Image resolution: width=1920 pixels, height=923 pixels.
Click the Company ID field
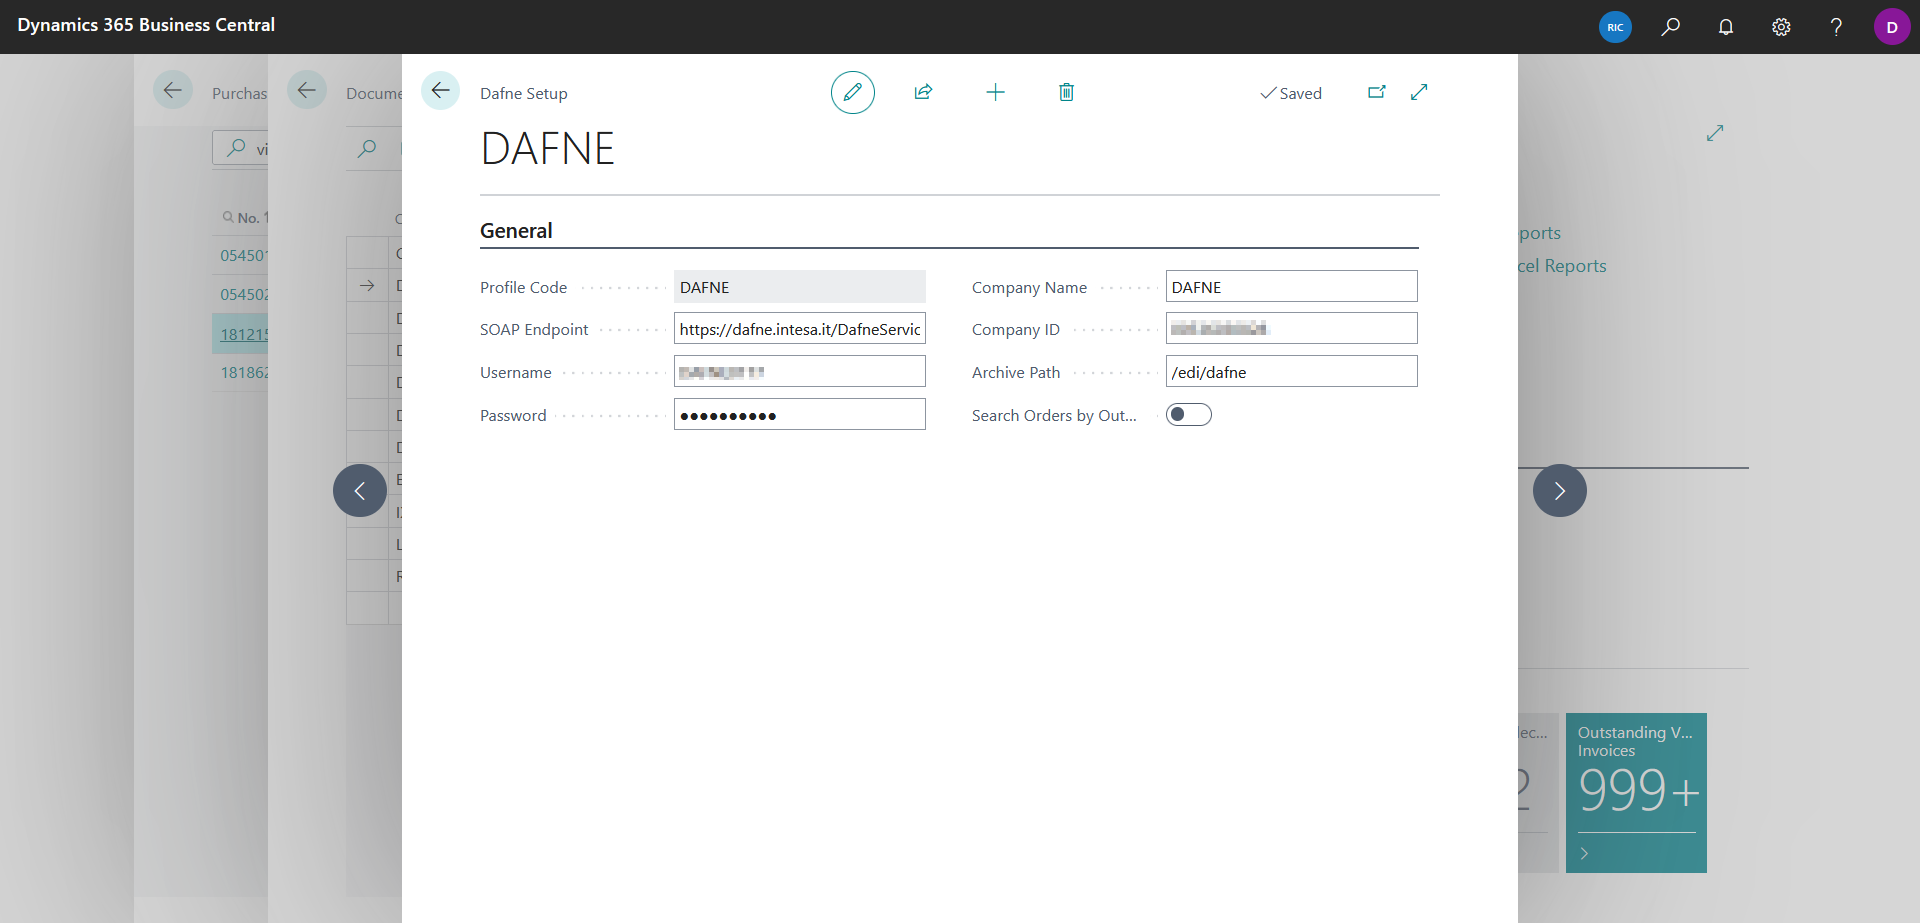tap(1292, 329)
